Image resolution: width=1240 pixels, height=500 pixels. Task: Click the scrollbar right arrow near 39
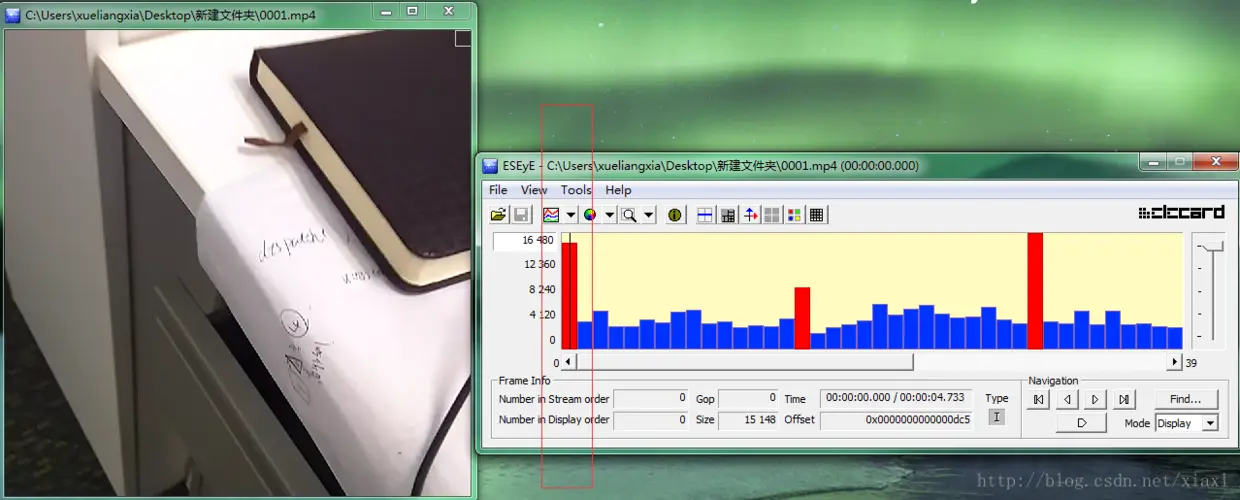pyautogui.click(x=1175, y=362)
